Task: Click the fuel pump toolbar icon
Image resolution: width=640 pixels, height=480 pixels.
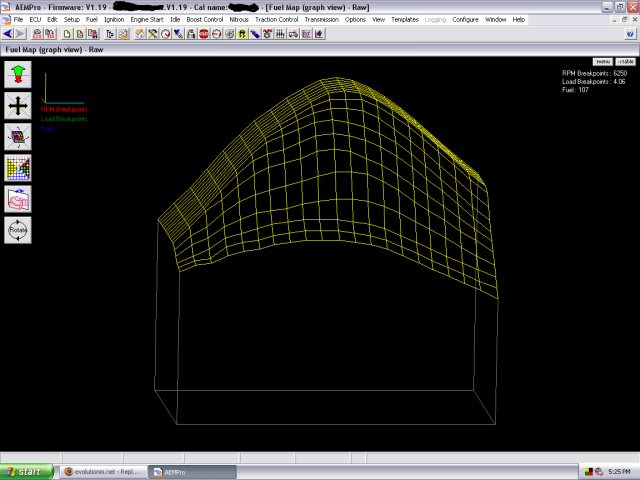Action: point(191,34)
